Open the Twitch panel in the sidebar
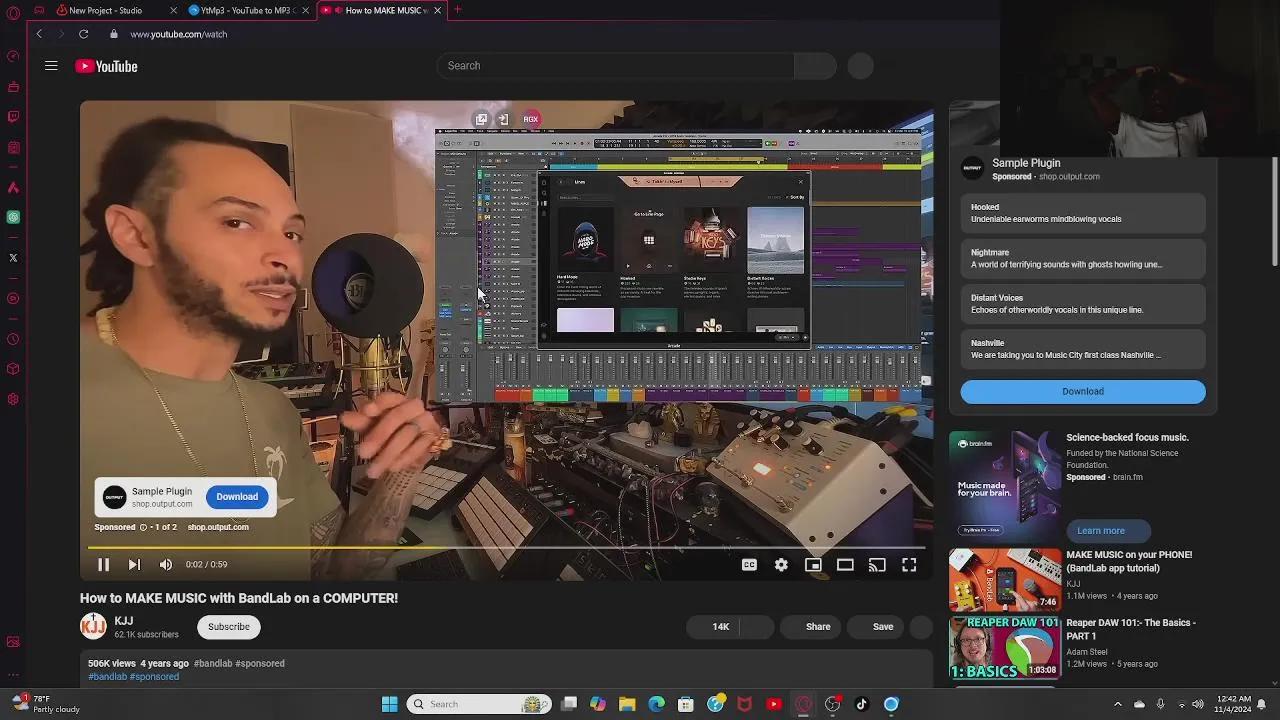The height and width of the screenshot is (720, 1280). [x=13, y=117]
